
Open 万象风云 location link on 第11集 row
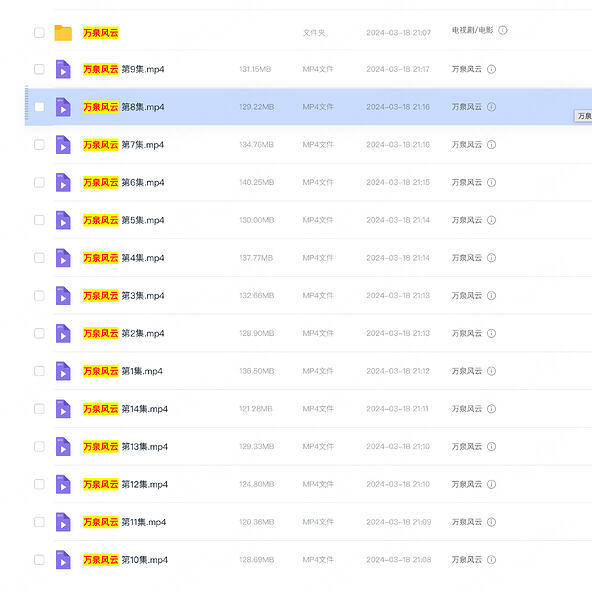(466, 522)
